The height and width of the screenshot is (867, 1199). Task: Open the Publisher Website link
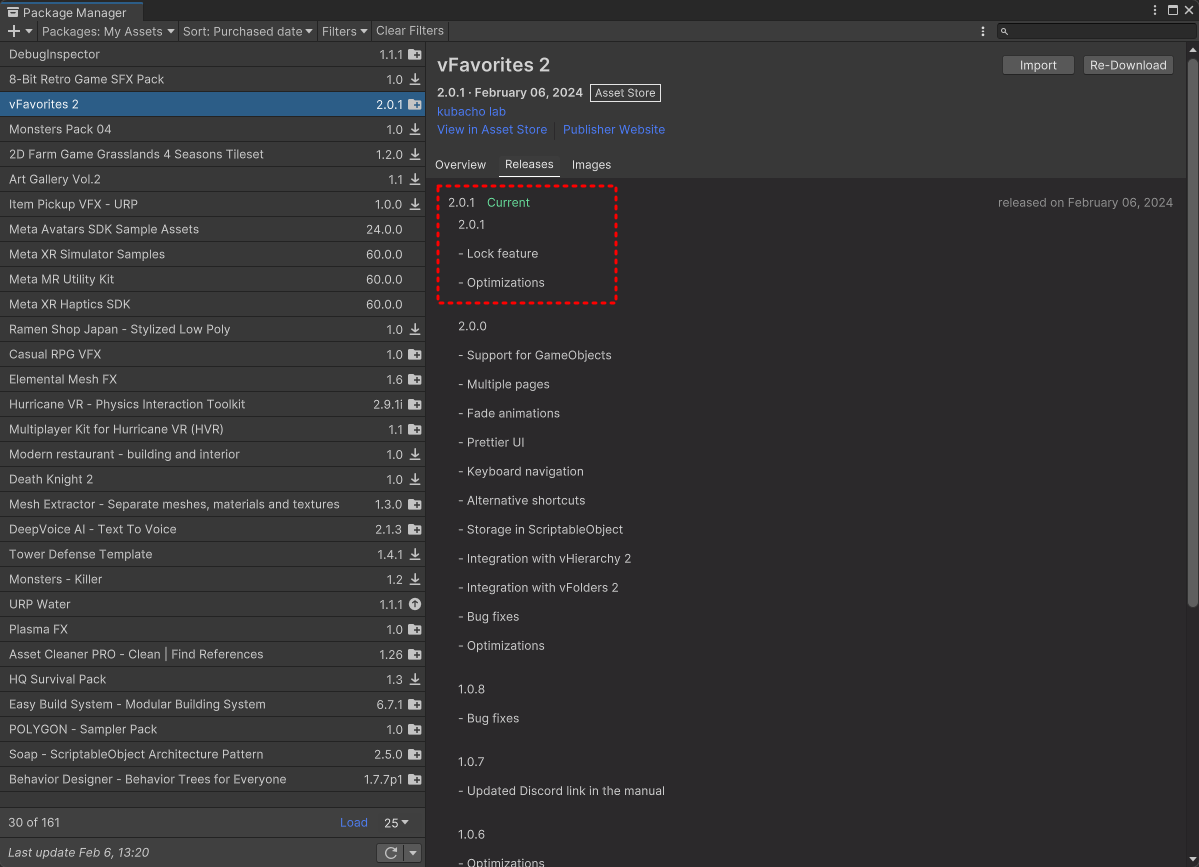click(x=614, y=130)
